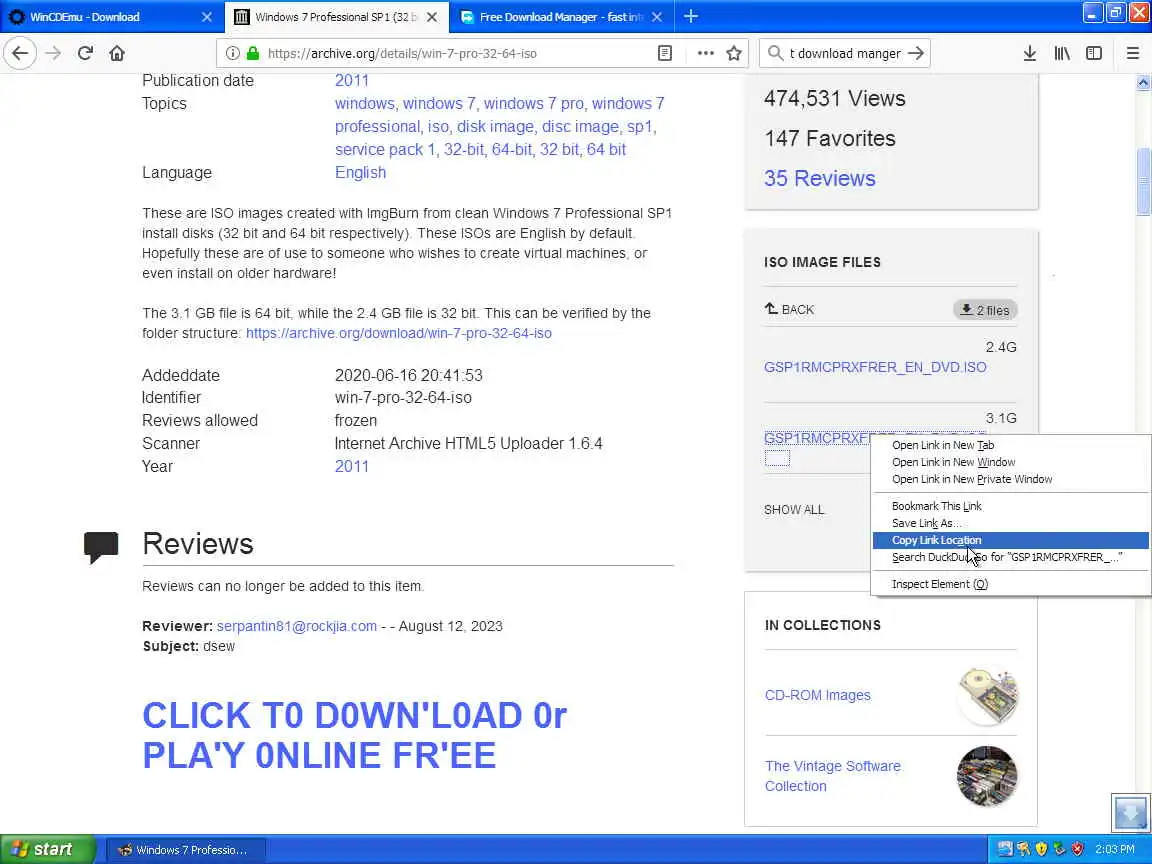
Task: Click the green secure connection padlock
Action: [x=253, y=53]
